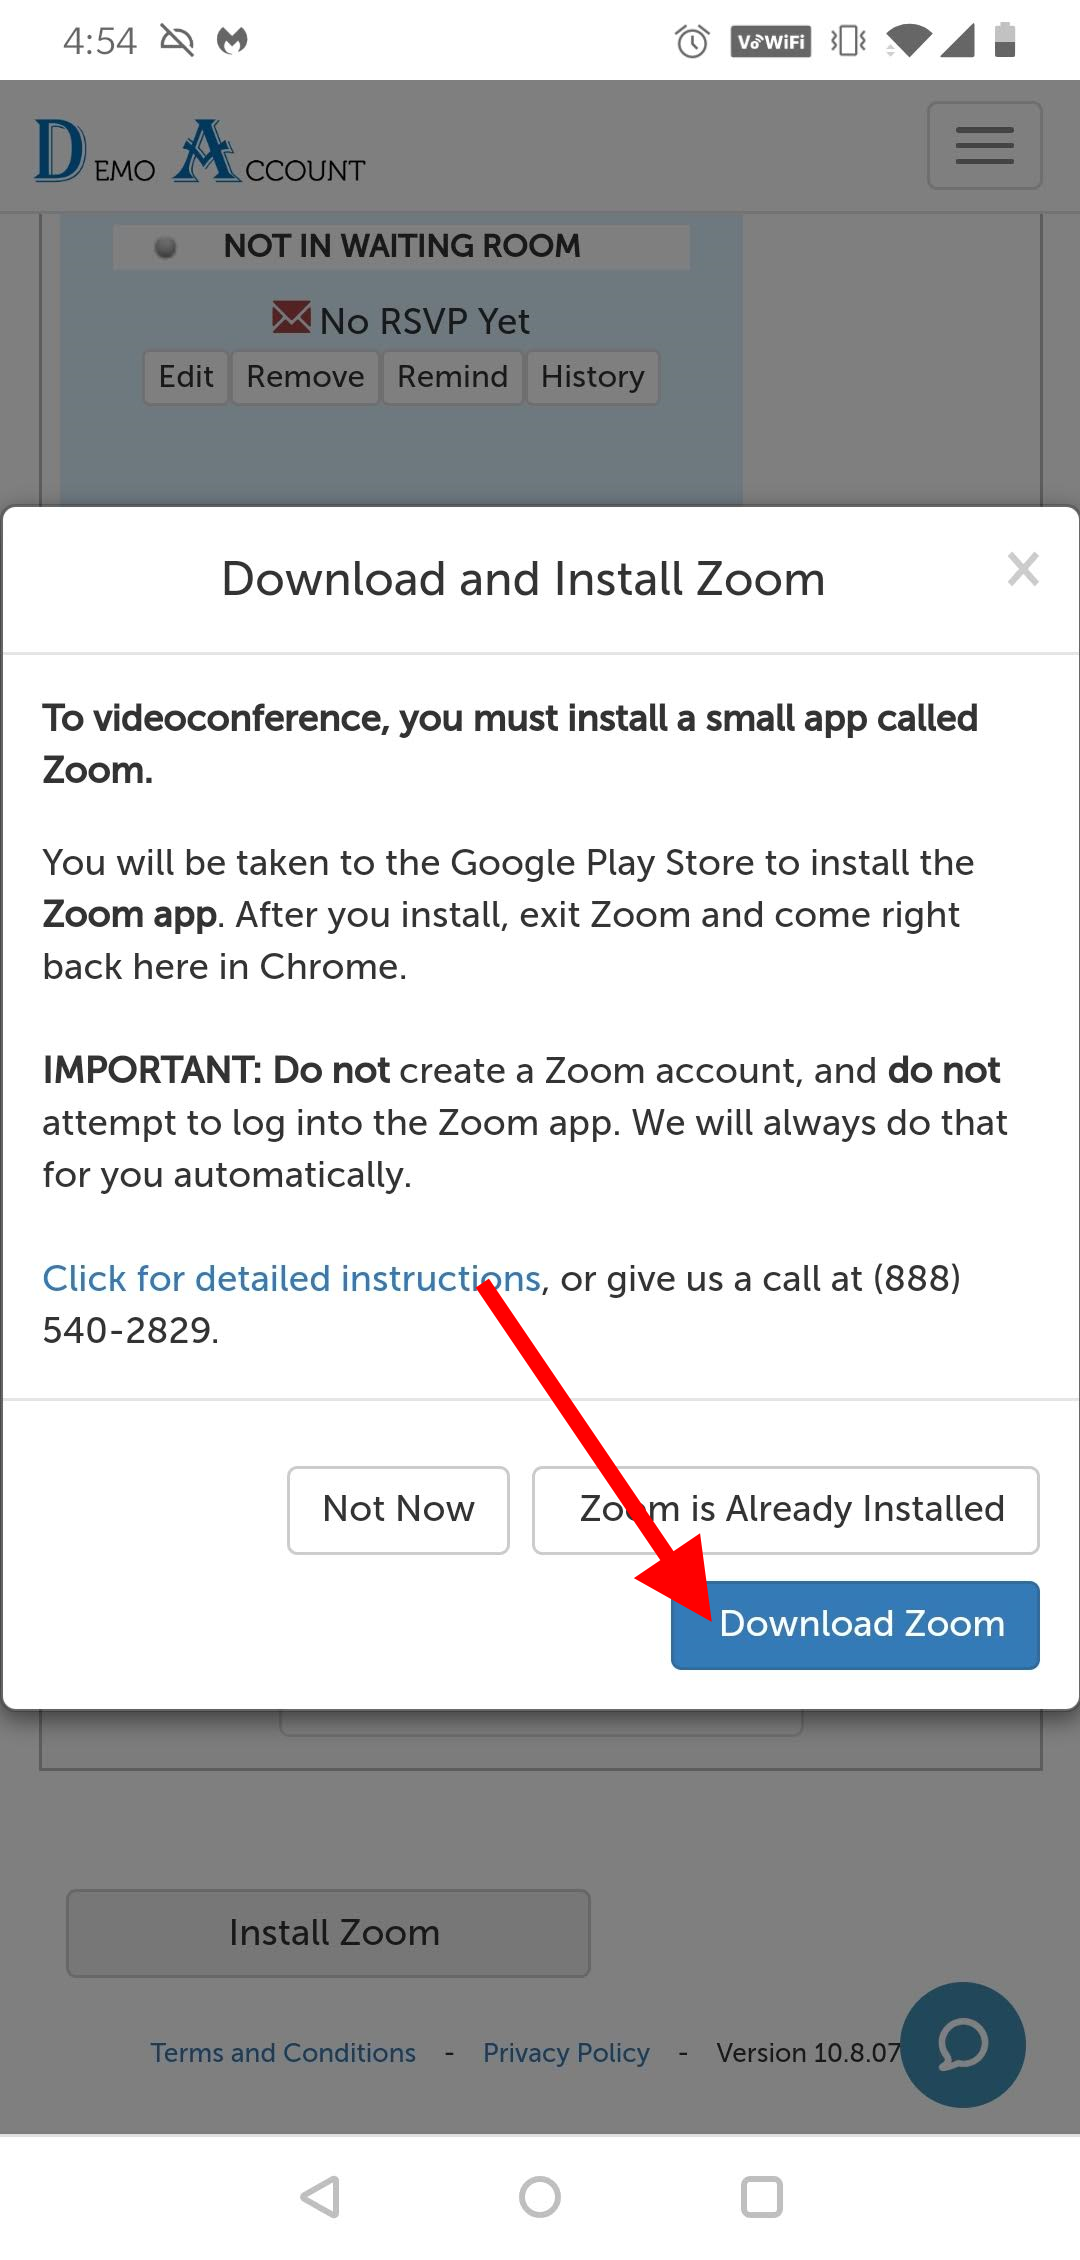Open the detailed instructions link
This screenshot has width=1080, height=2260.
(291, 1278)
